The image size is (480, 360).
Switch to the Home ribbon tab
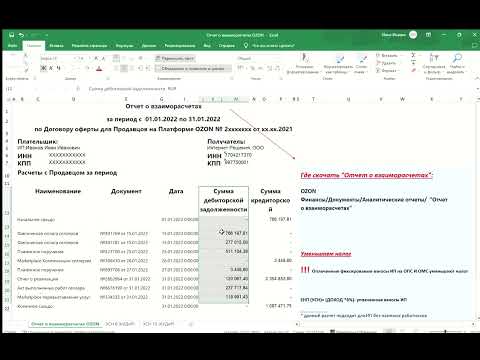tap(34, 46)
